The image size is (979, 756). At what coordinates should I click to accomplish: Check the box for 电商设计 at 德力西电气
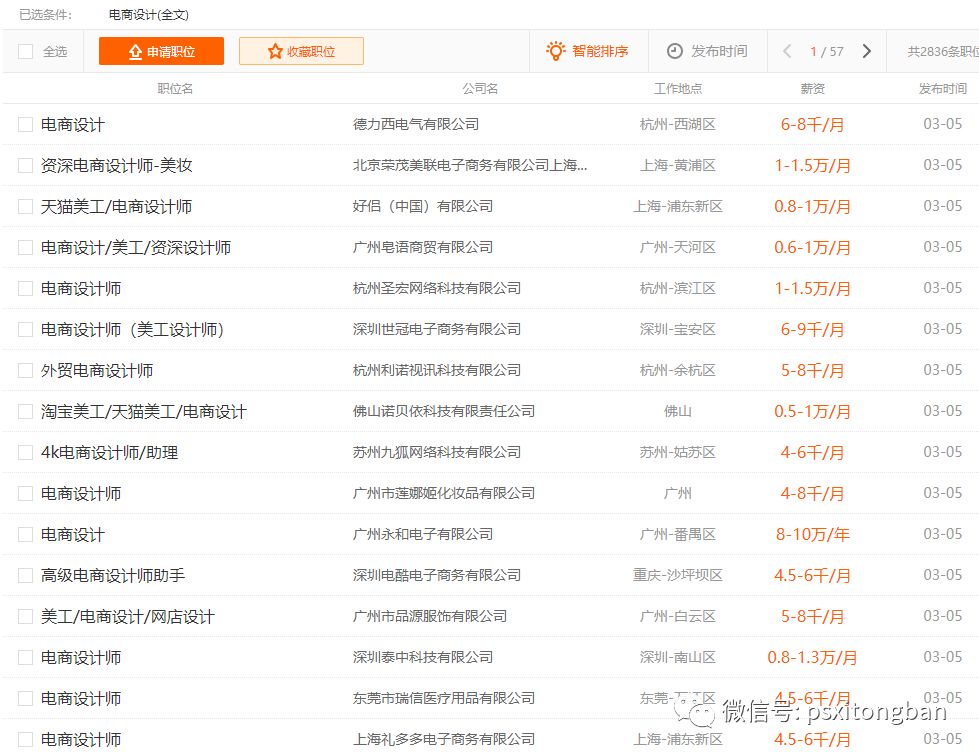(25, 124)
